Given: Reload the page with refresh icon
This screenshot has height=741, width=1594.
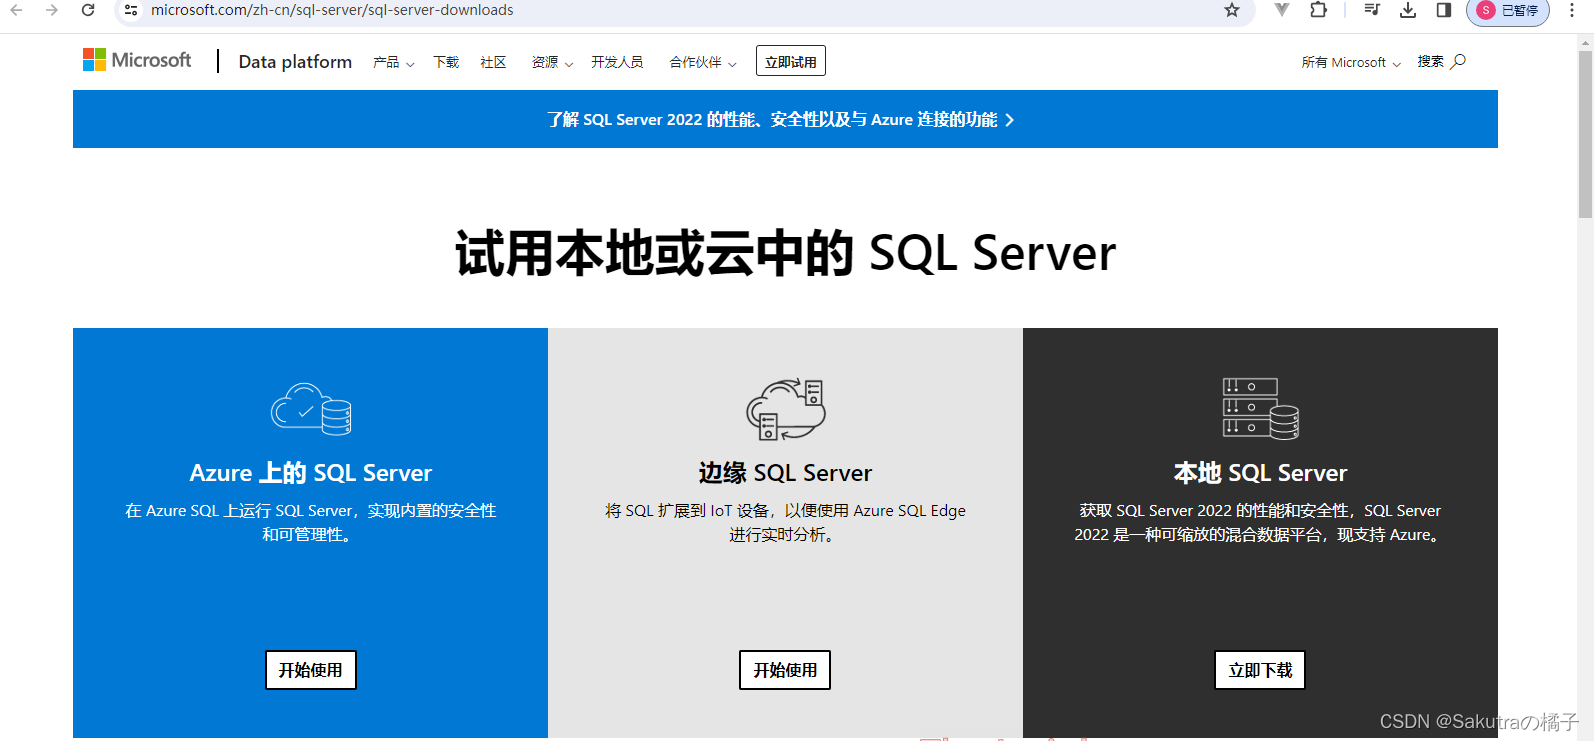Looking at the screenshot, I should [x=88, y=10].
